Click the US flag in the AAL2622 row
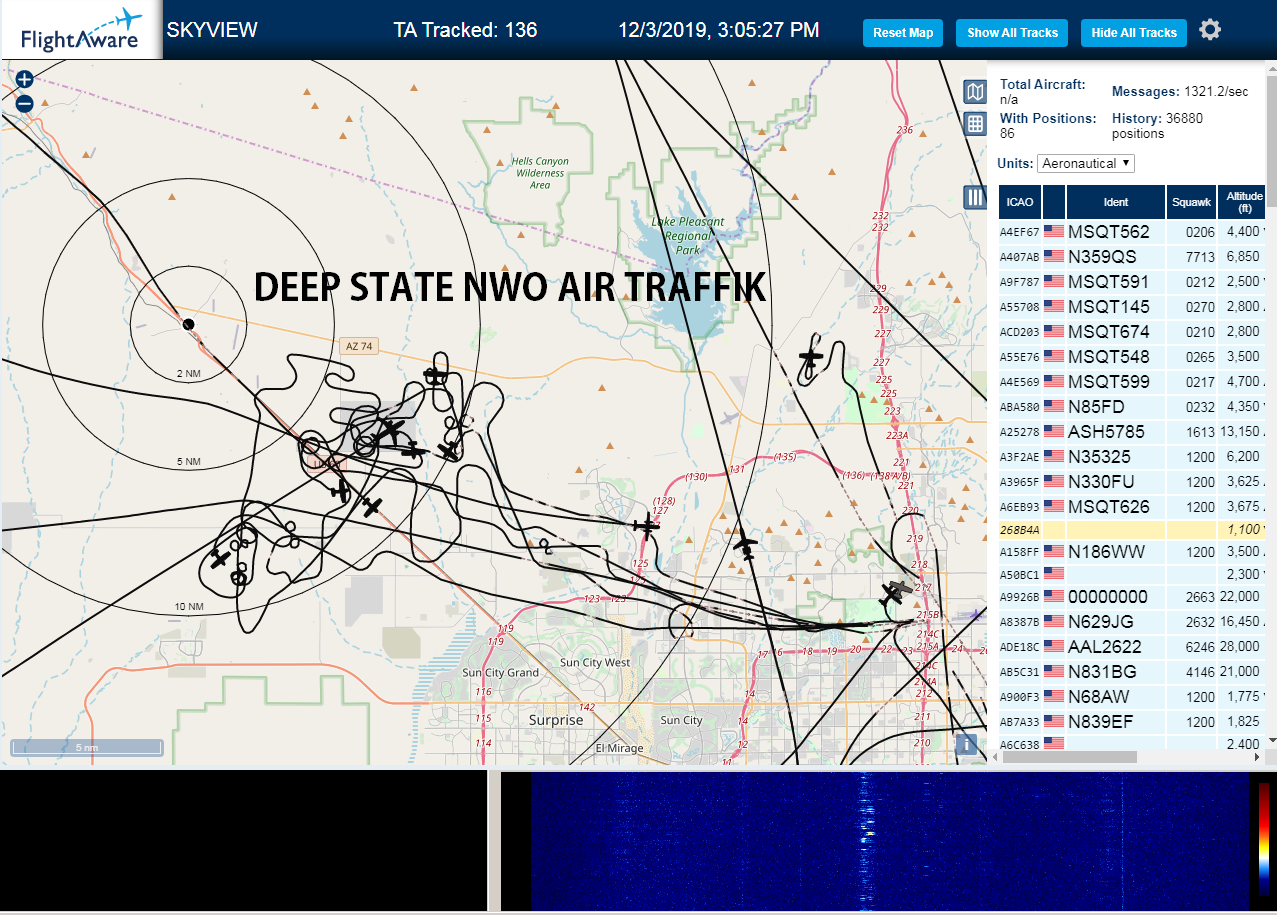 click(1054, 647)
